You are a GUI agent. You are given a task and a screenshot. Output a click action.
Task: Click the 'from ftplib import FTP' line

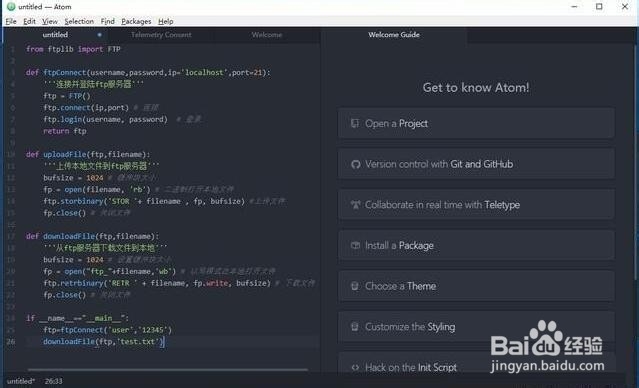coord(73,49)
